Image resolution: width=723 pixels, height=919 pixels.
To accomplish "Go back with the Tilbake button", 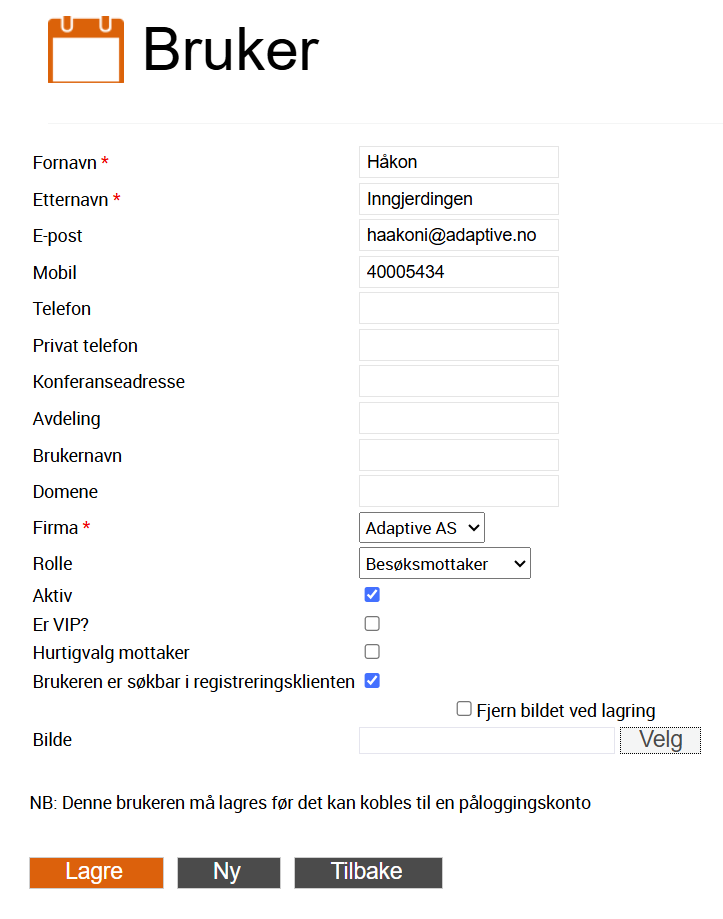I will 368,873.
